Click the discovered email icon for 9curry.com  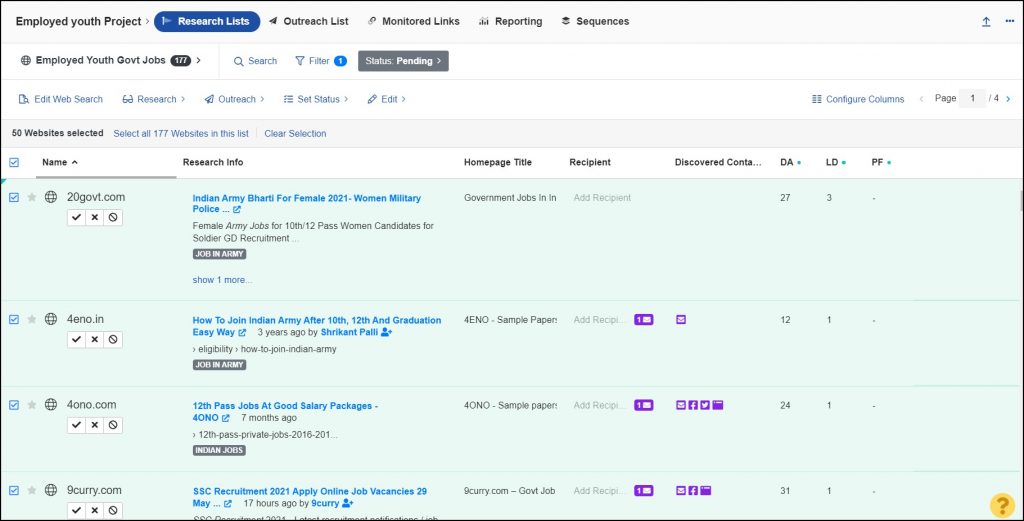pyautogui.click(x=681, y=490)
